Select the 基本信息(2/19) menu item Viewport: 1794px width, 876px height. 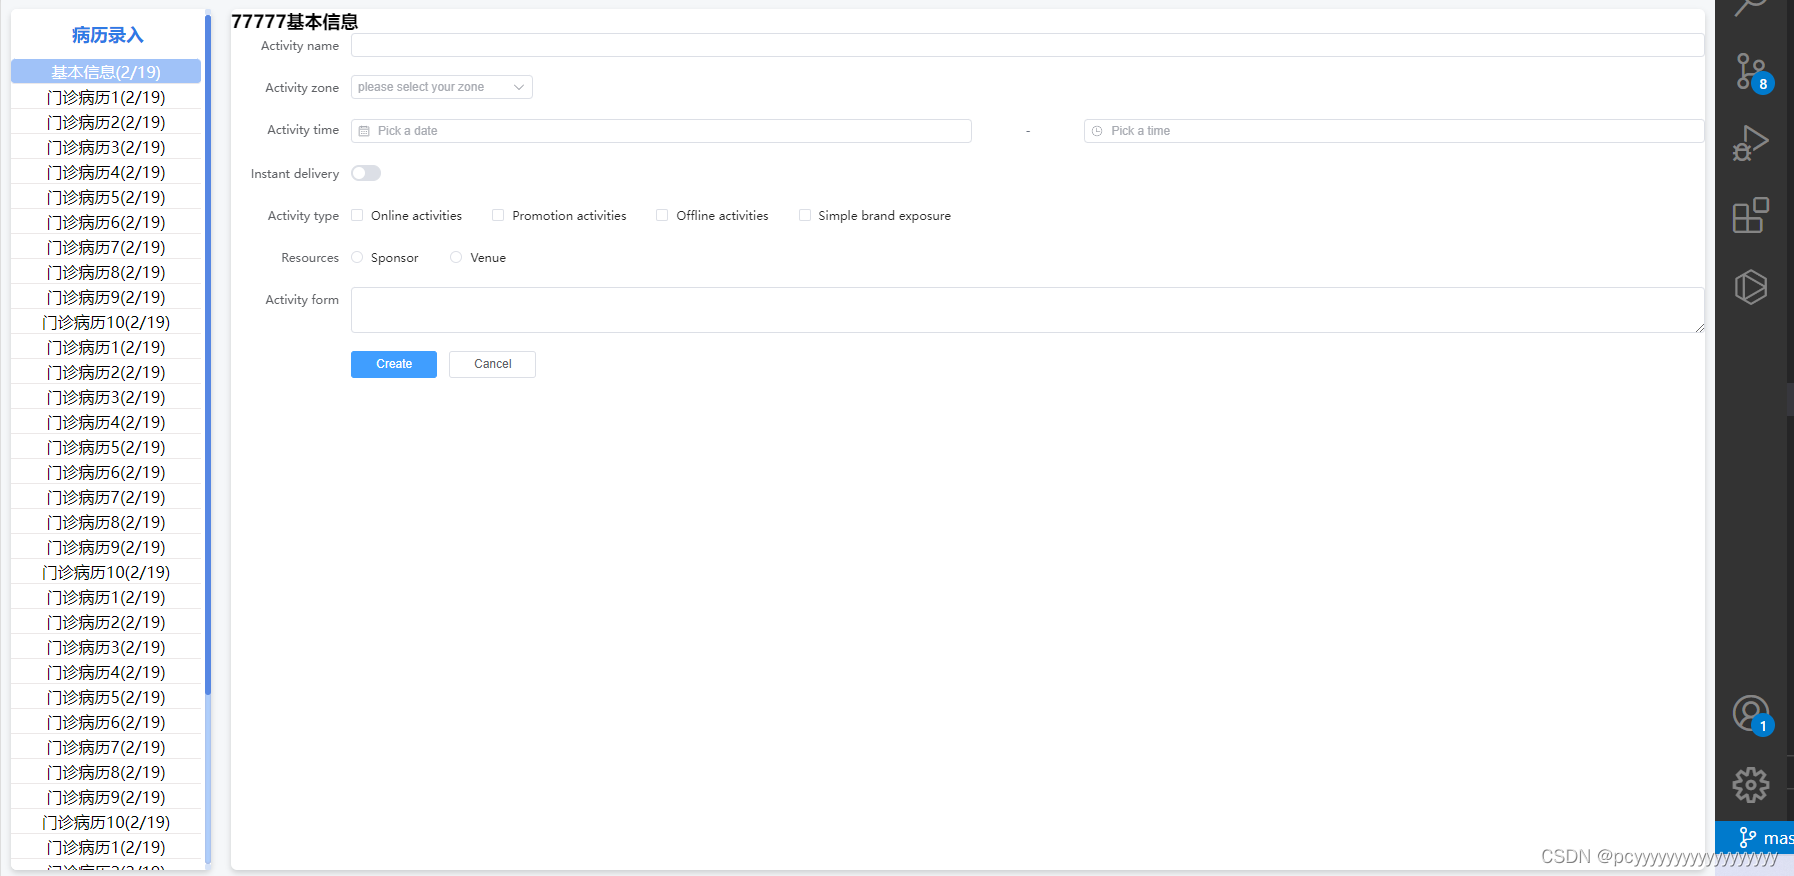(106, 72)
